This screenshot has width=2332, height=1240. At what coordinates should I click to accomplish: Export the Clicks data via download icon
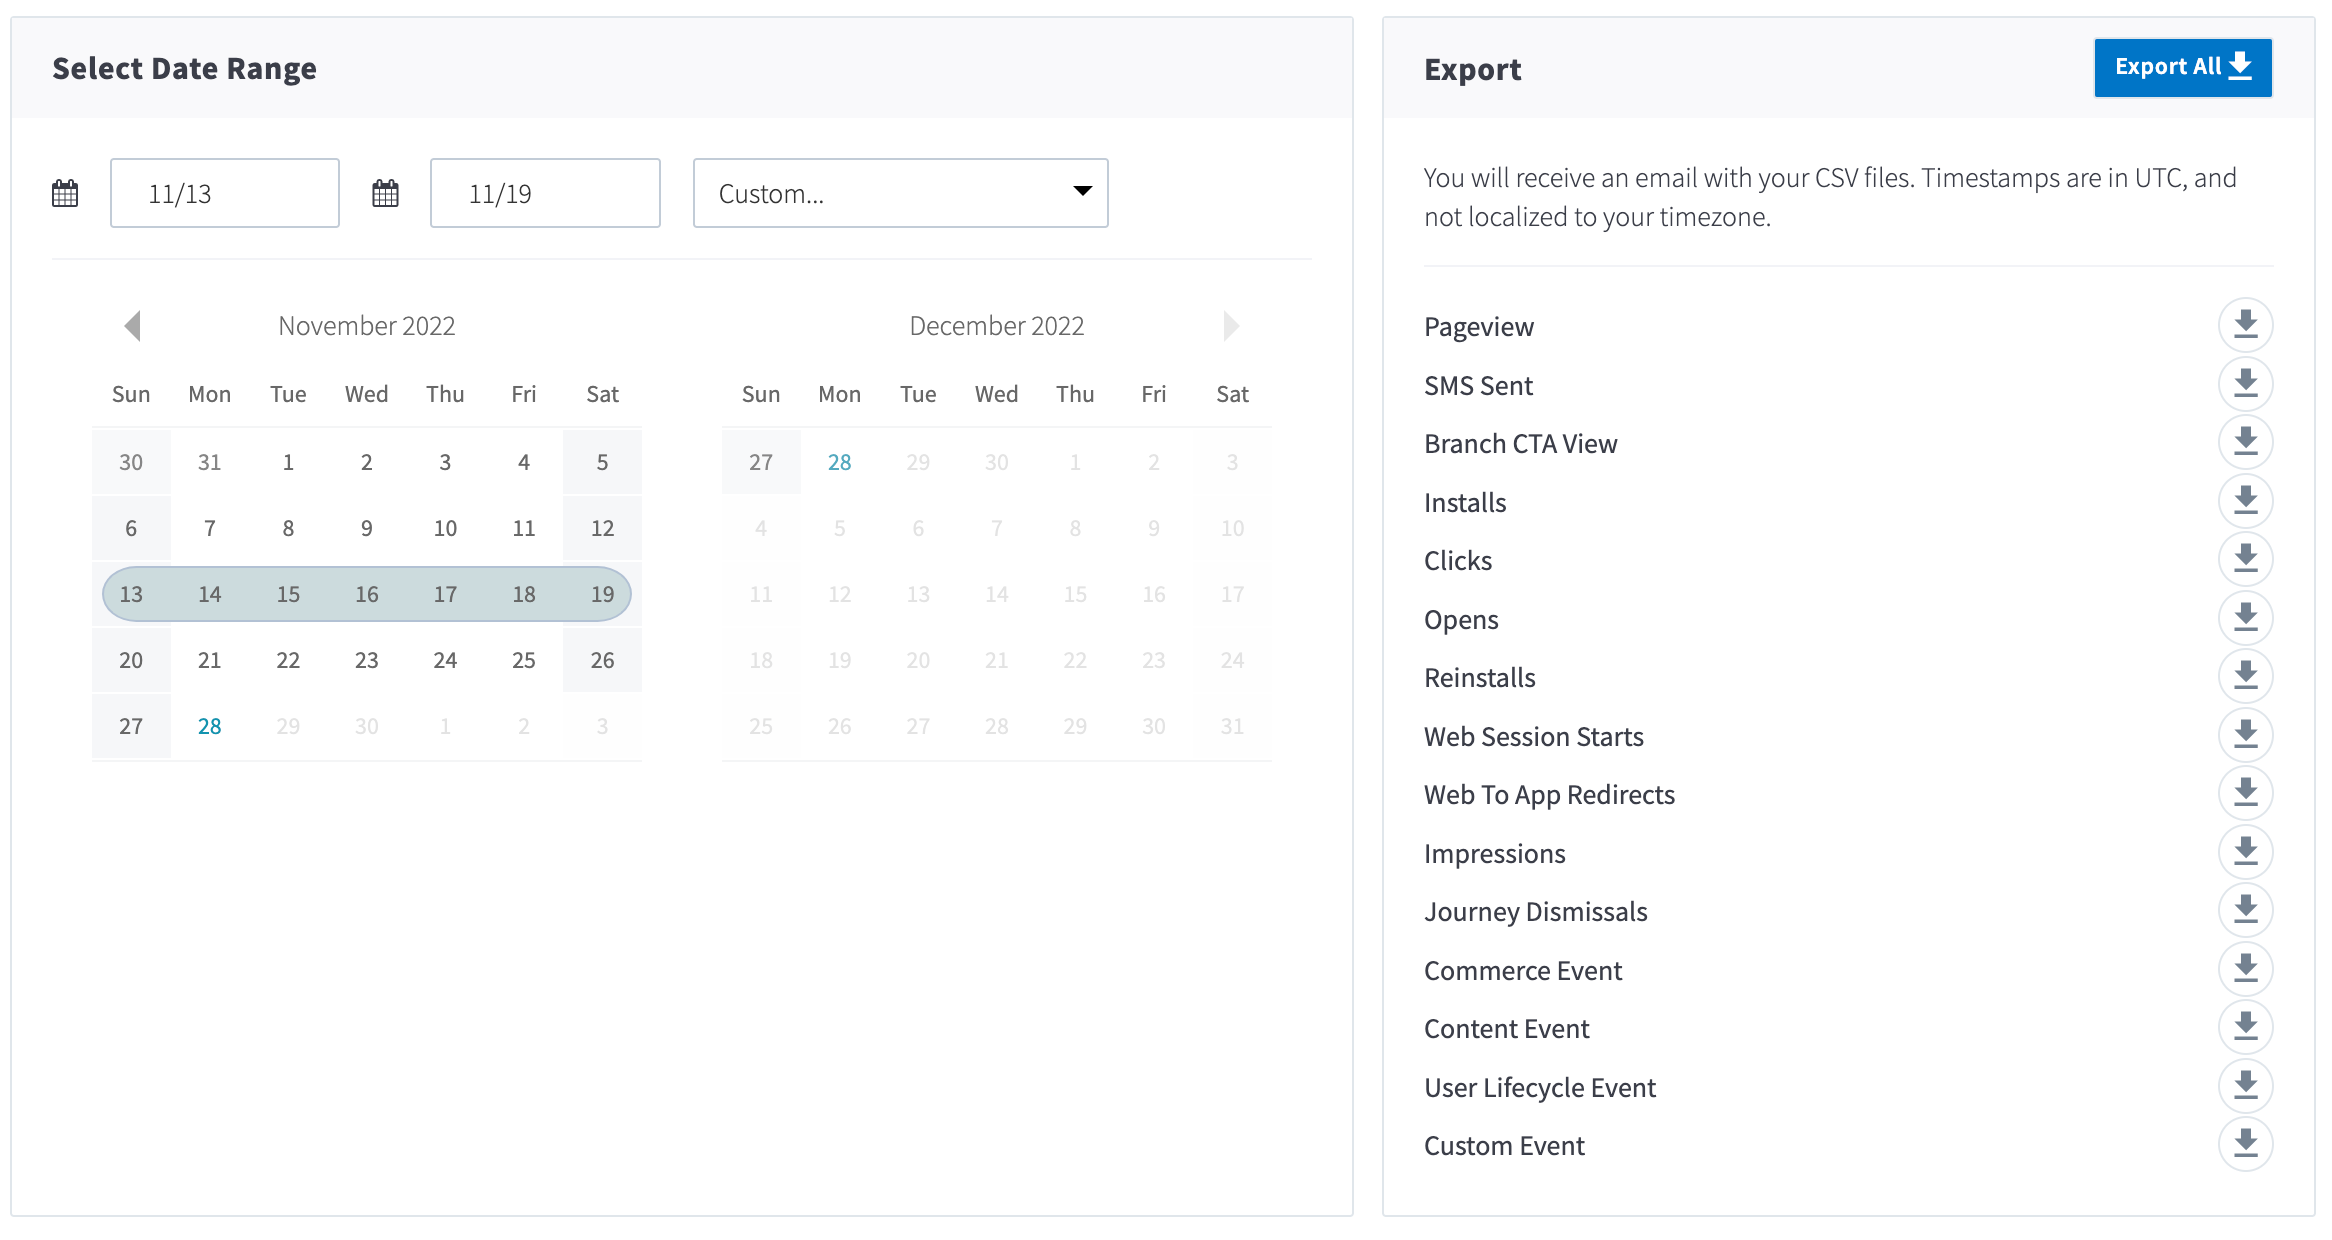coord(2245,559)
